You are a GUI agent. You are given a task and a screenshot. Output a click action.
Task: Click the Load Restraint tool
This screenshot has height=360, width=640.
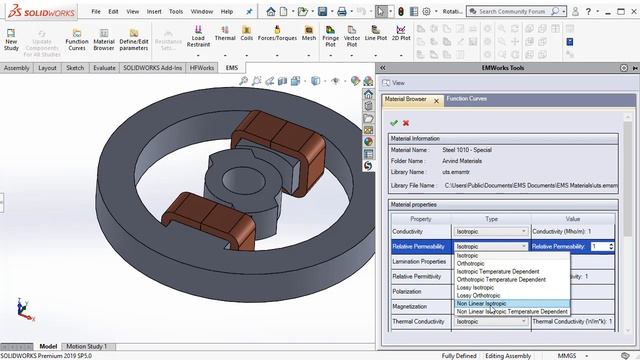coord(198,36)
